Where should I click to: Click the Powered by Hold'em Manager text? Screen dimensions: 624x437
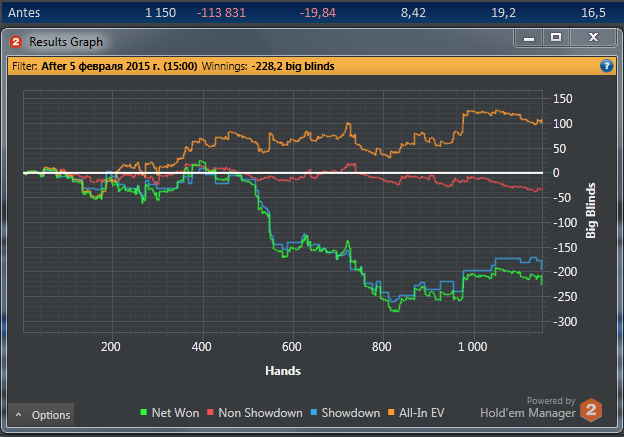click(x=528, y=408)
